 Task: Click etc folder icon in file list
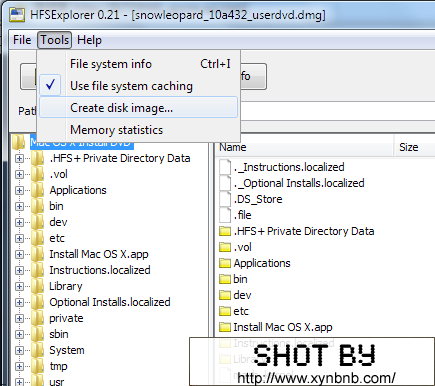pyautogui.click(x=225, y=311)
